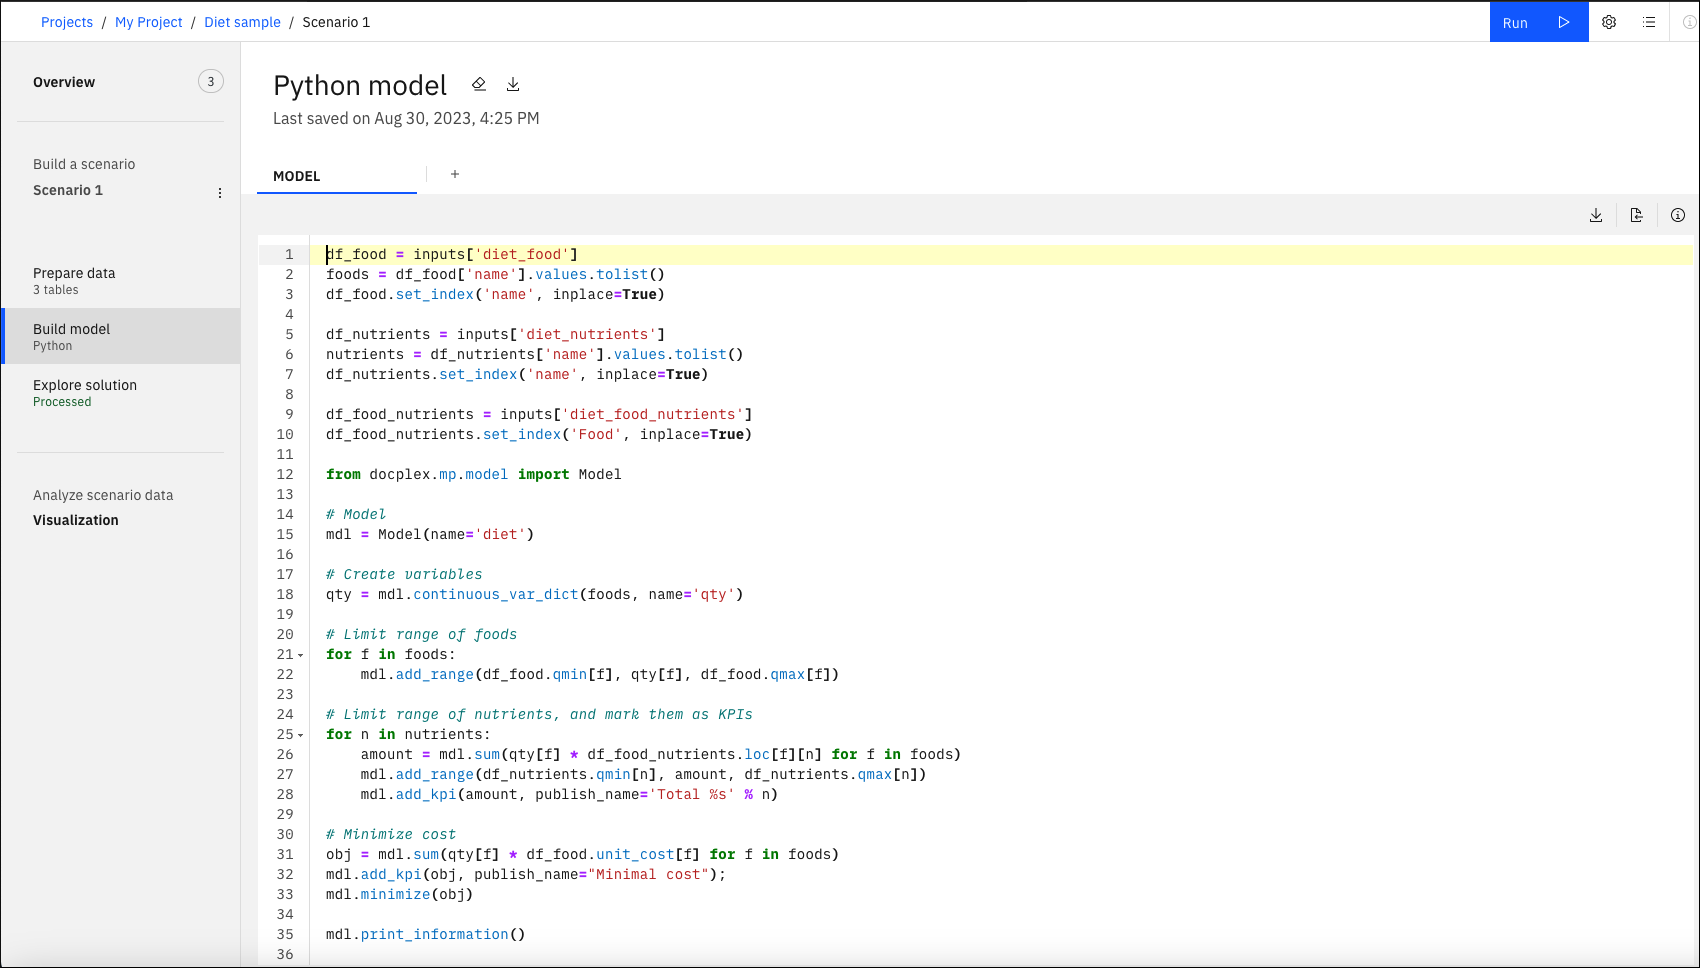Click Scenario 1 in the breadcrumb

pos(336,22)
